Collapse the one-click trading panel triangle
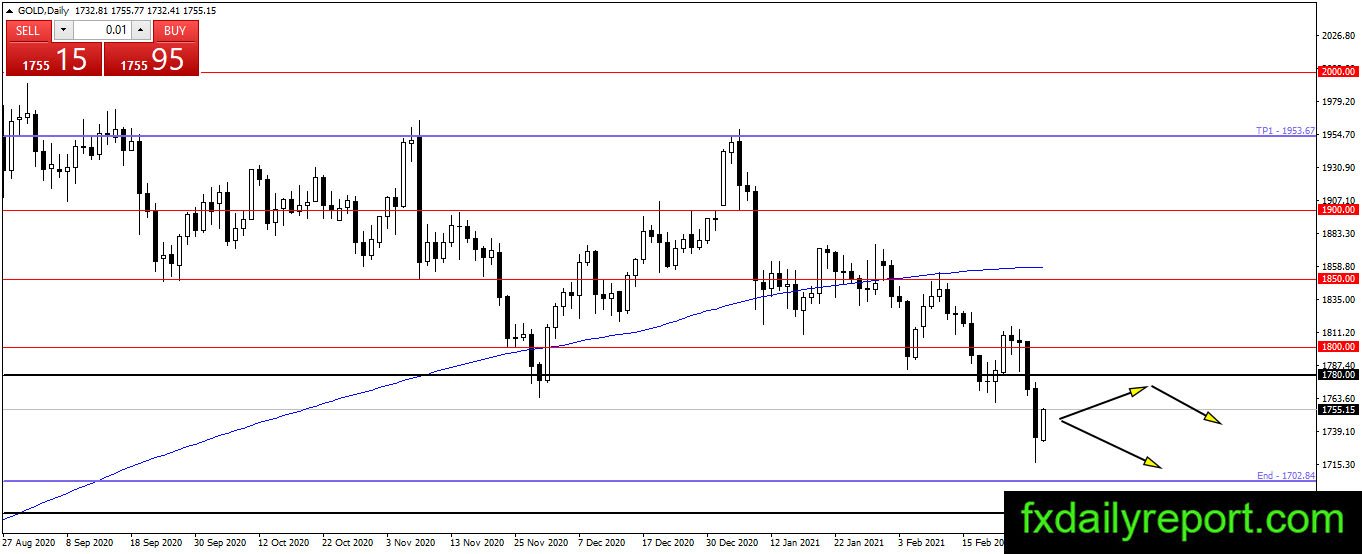 [8, 9]
